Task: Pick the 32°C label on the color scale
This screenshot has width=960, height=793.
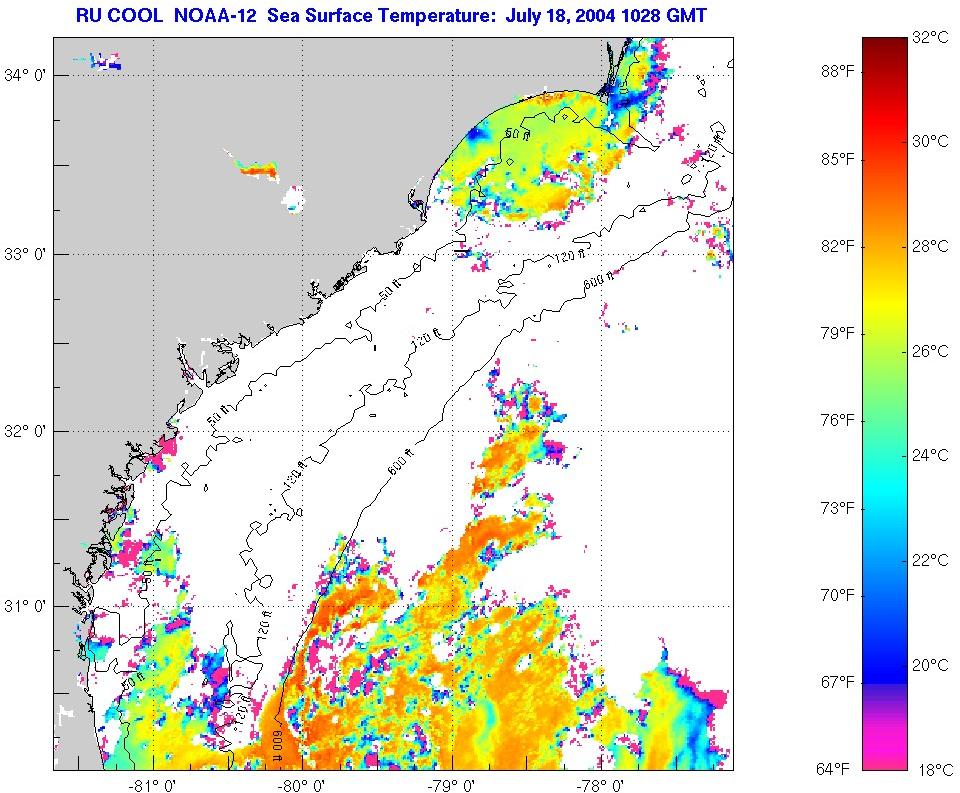Action: pos(929,37)
